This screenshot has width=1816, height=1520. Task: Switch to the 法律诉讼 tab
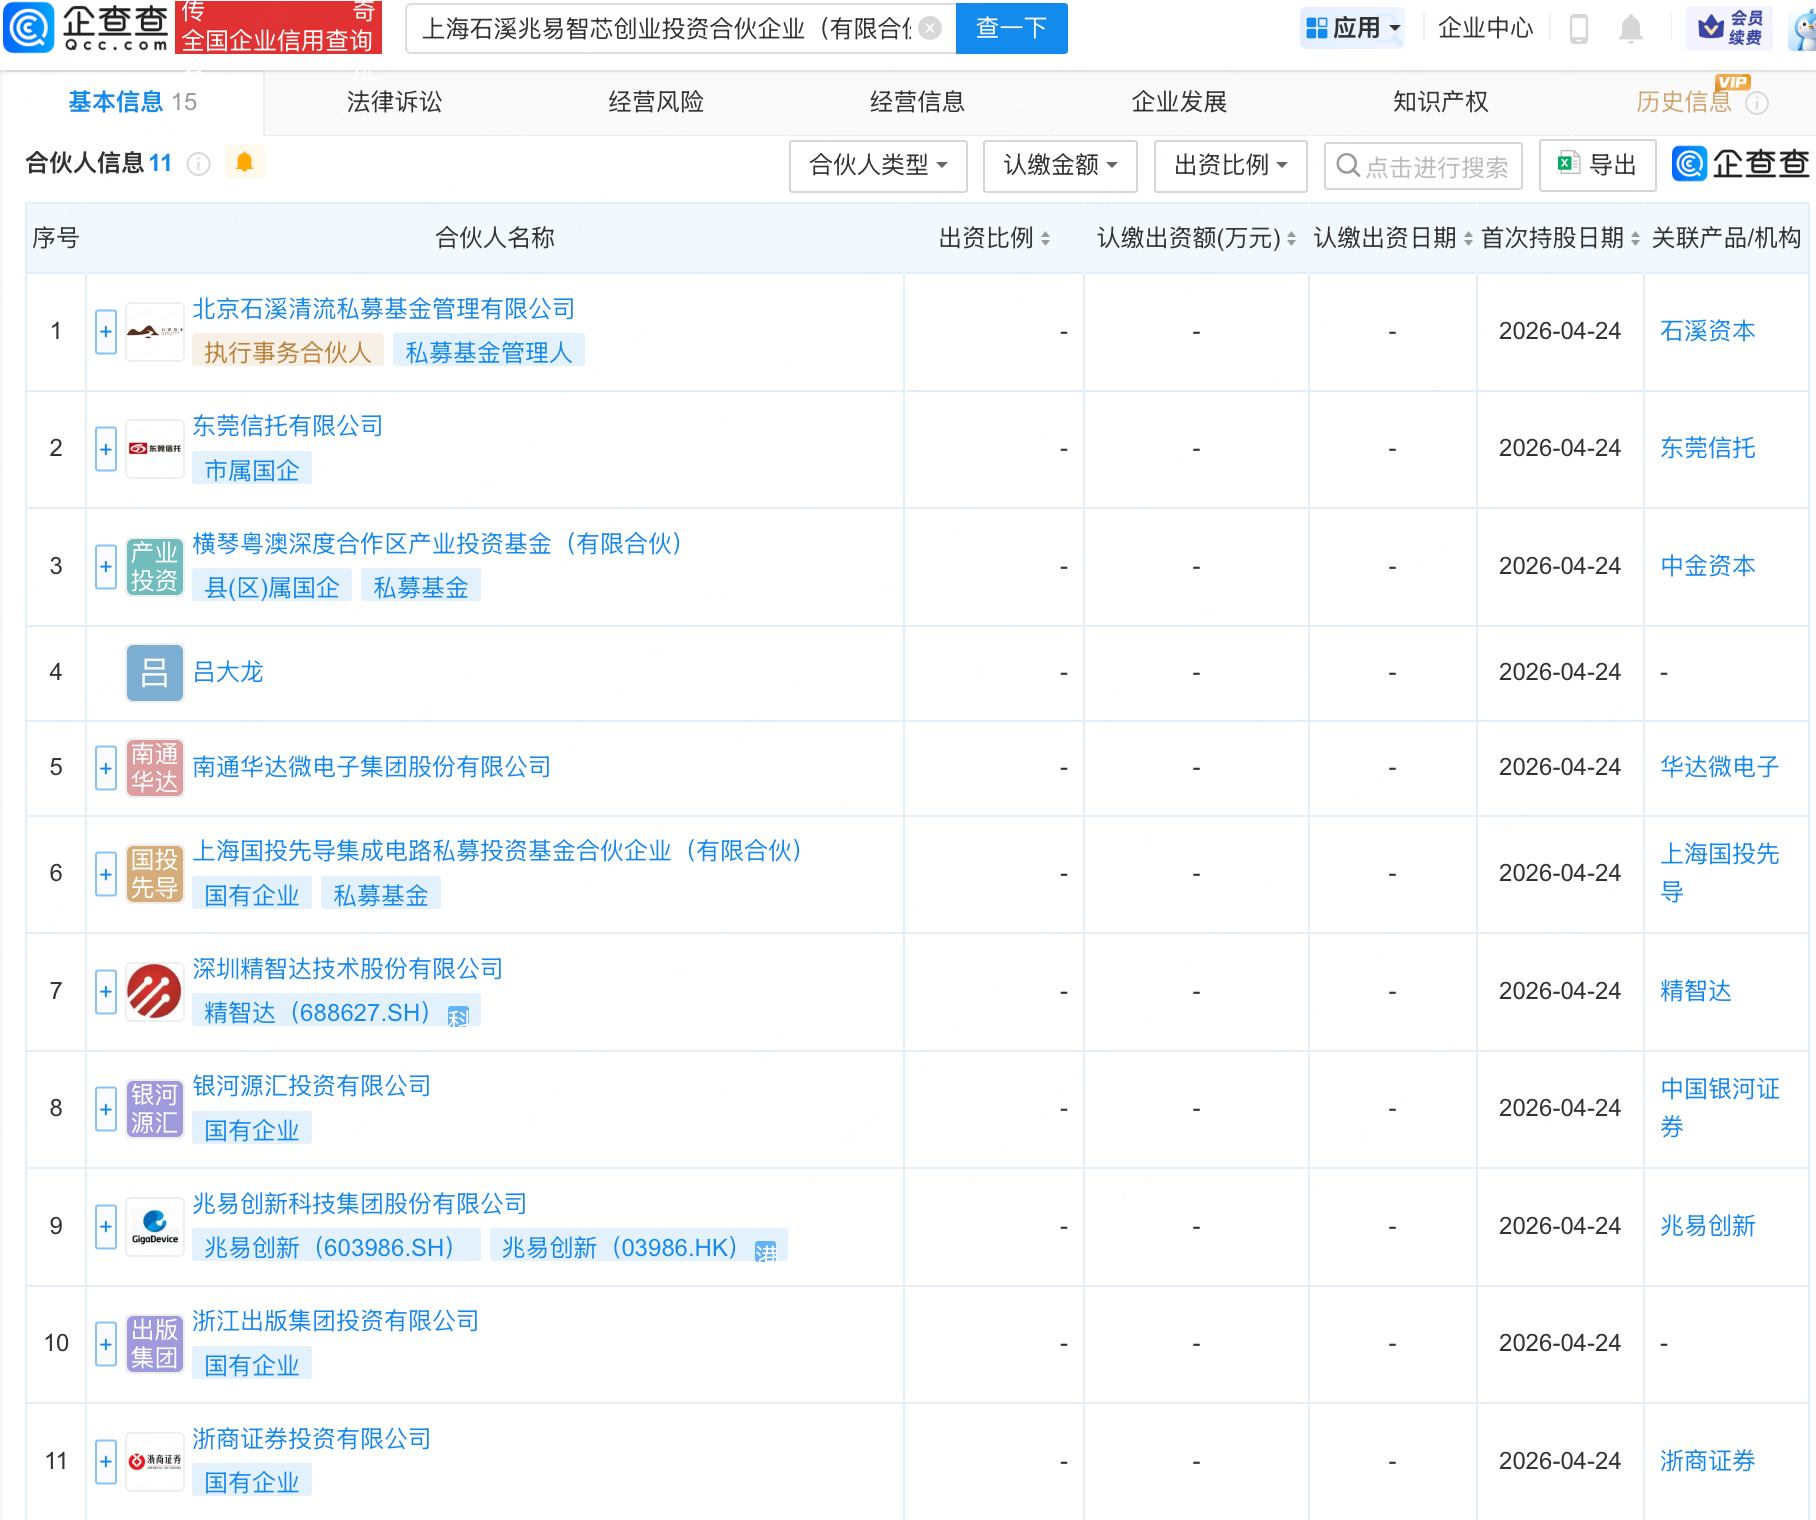[394, 102]
